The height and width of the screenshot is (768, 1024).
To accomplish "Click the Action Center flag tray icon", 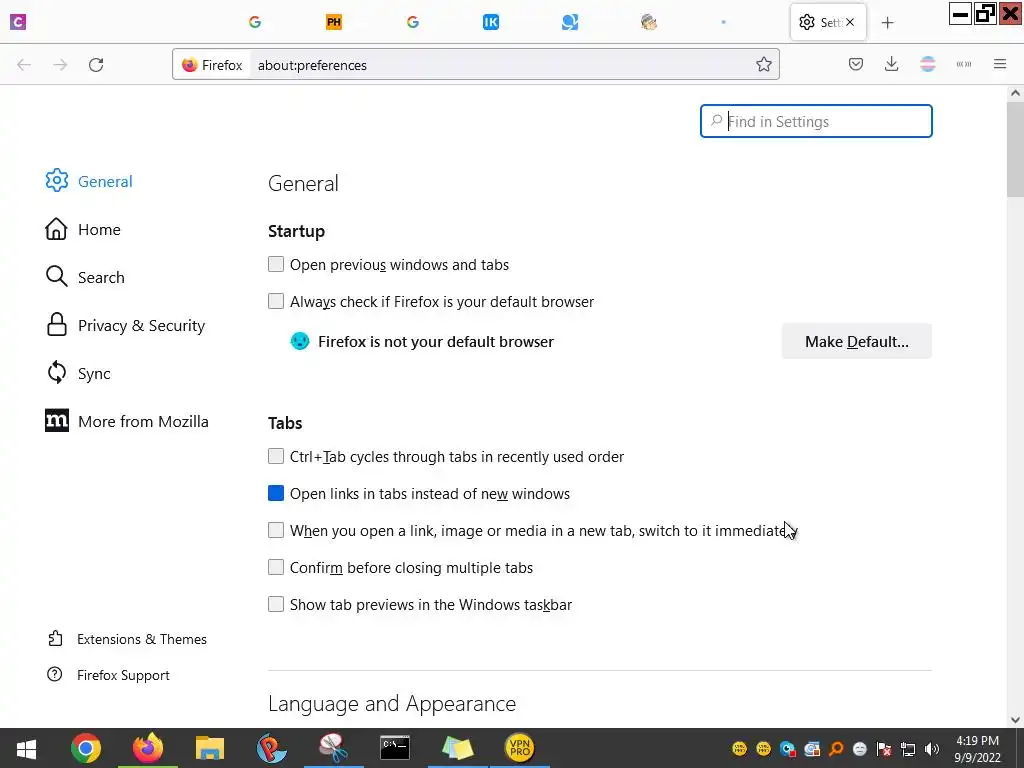I will [x=884, y=749].
